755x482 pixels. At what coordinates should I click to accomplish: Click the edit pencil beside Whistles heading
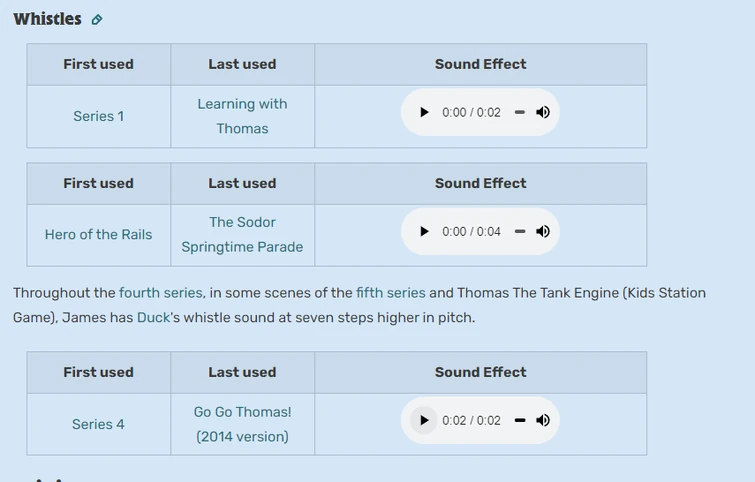point(97,20)
